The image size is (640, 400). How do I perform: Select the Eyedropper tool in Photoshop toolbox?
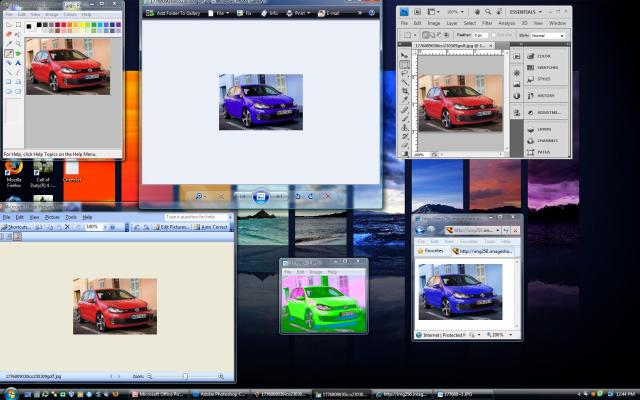pos(404,100)
